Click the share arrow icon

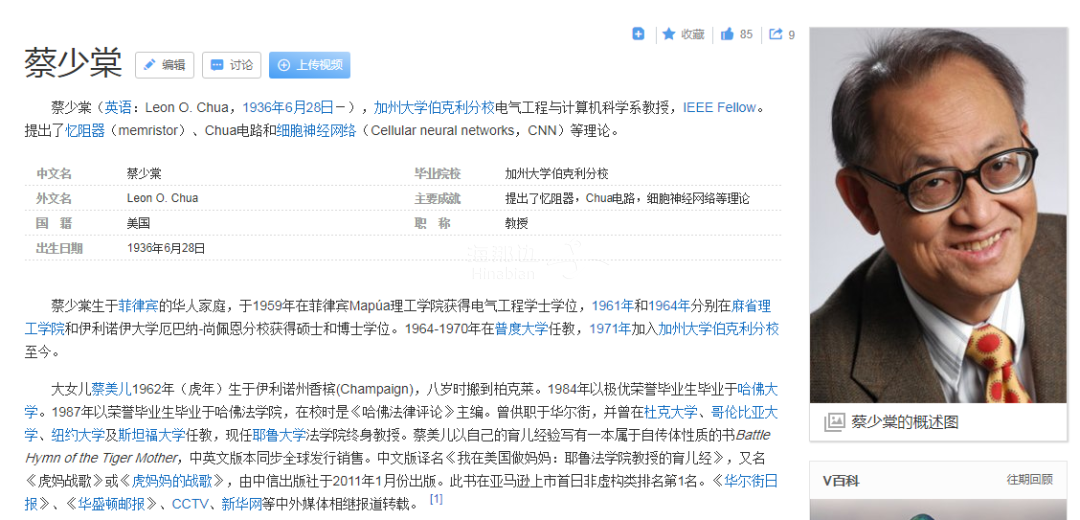coord(776,34)
